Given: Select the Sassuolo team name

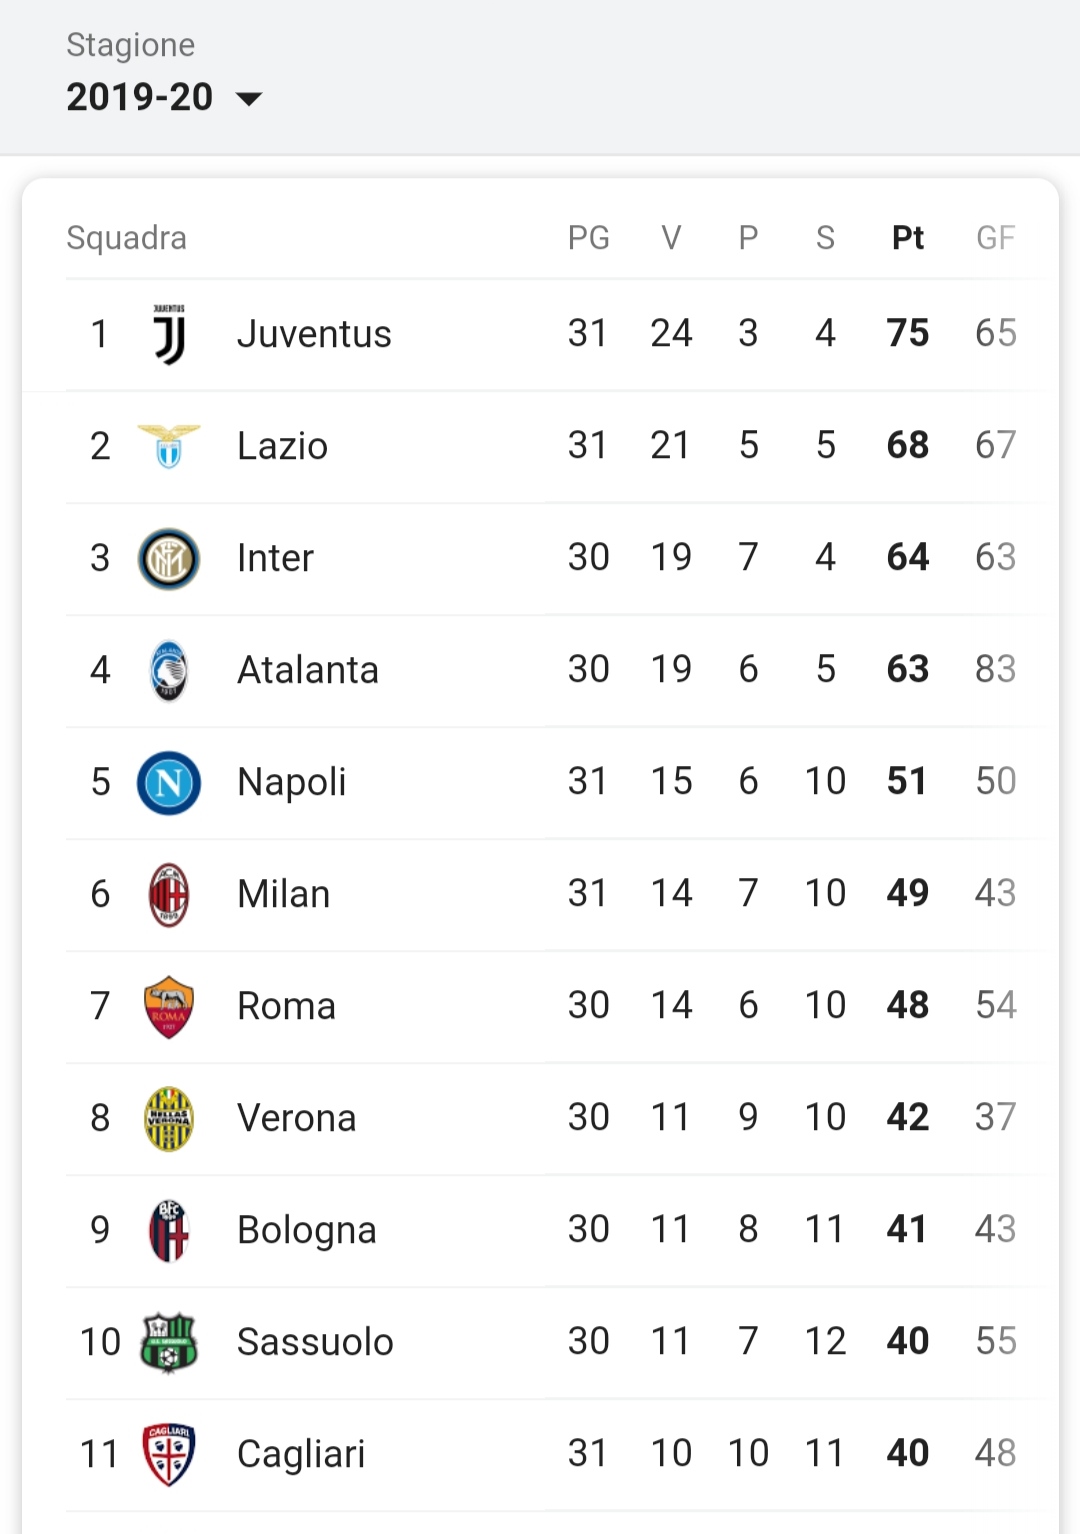Looking at the screenshot, I should pos(315,1342).
